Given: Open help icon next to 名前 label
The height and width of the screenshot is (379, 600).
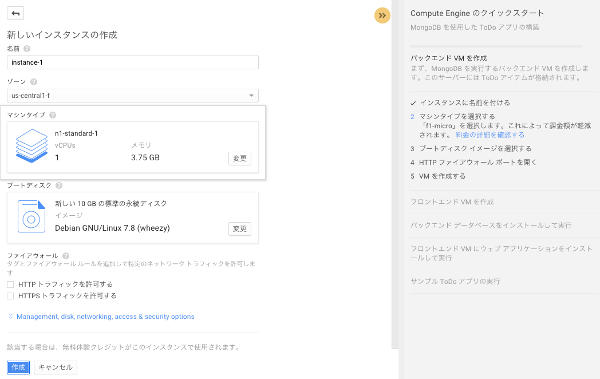Looking at the screenshot, I should 27,49.
